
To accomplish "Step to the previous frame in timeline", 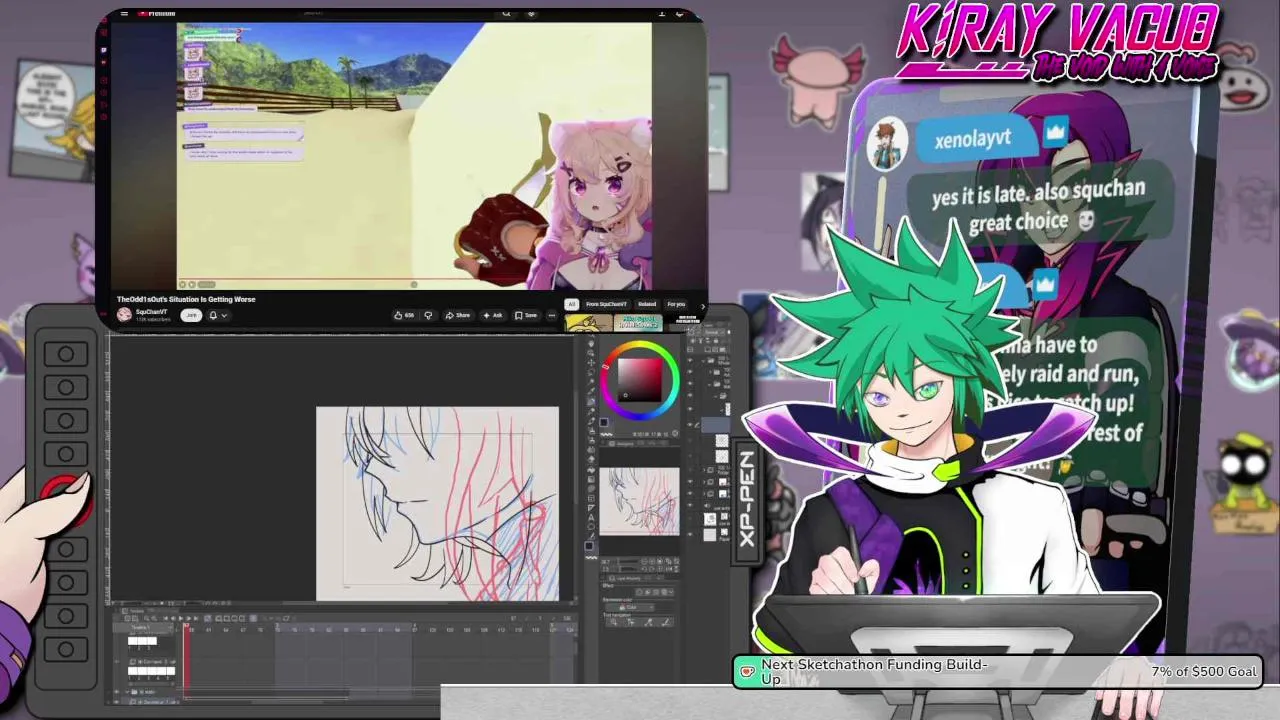I will click(x=173, y=618).
